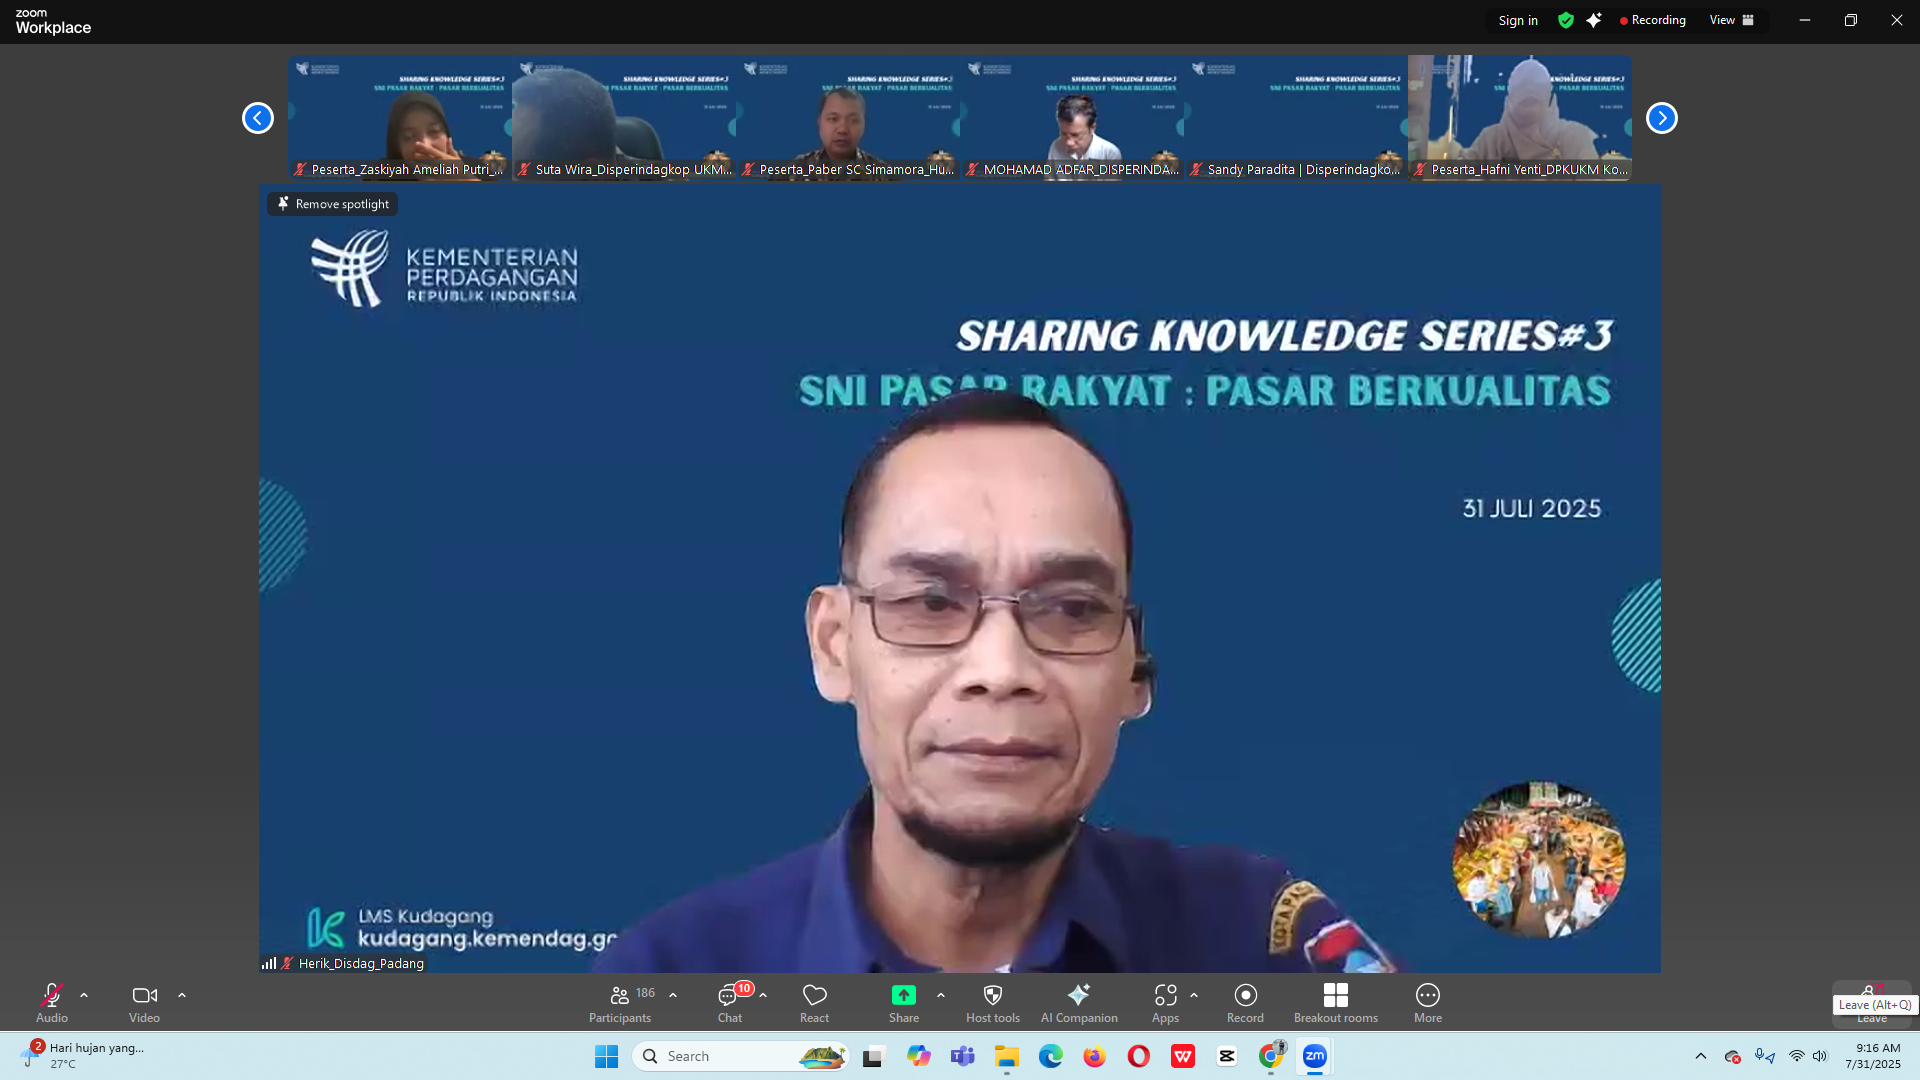Unmute microphone with Audio button

(52, 1003)
